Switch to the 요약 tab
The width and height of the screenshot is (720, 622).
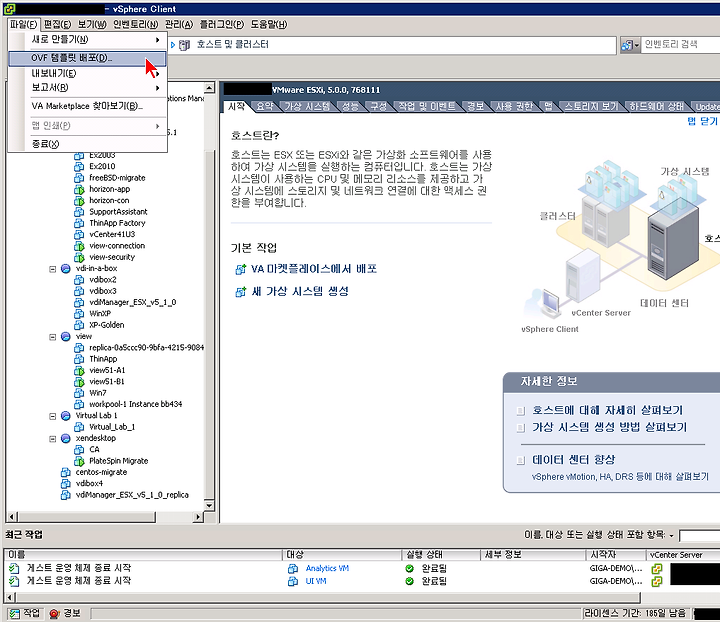pyautogui.click(x=264, y=106)
